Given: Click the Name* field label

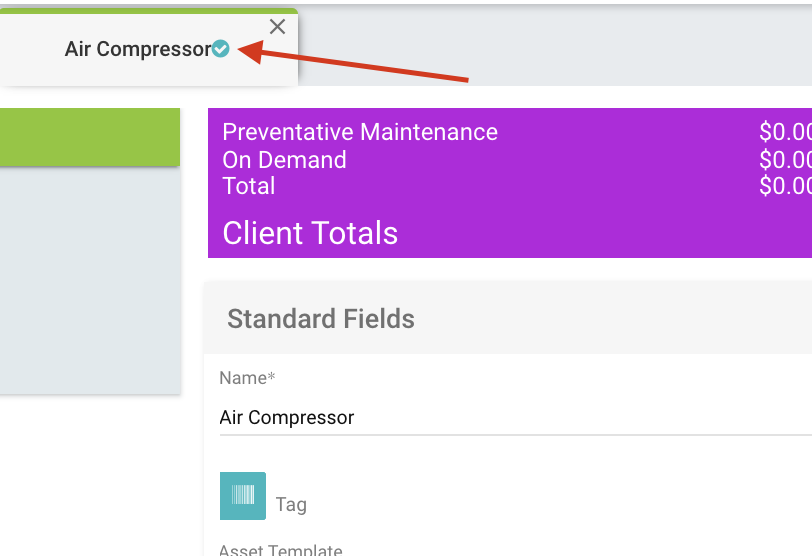Looking at the screenshot, I should [x=246, y=378].
